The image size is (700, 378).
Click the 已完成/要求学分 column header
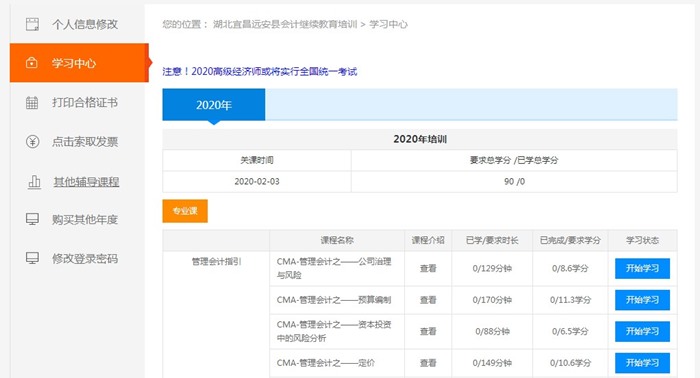tap(570, 240)
